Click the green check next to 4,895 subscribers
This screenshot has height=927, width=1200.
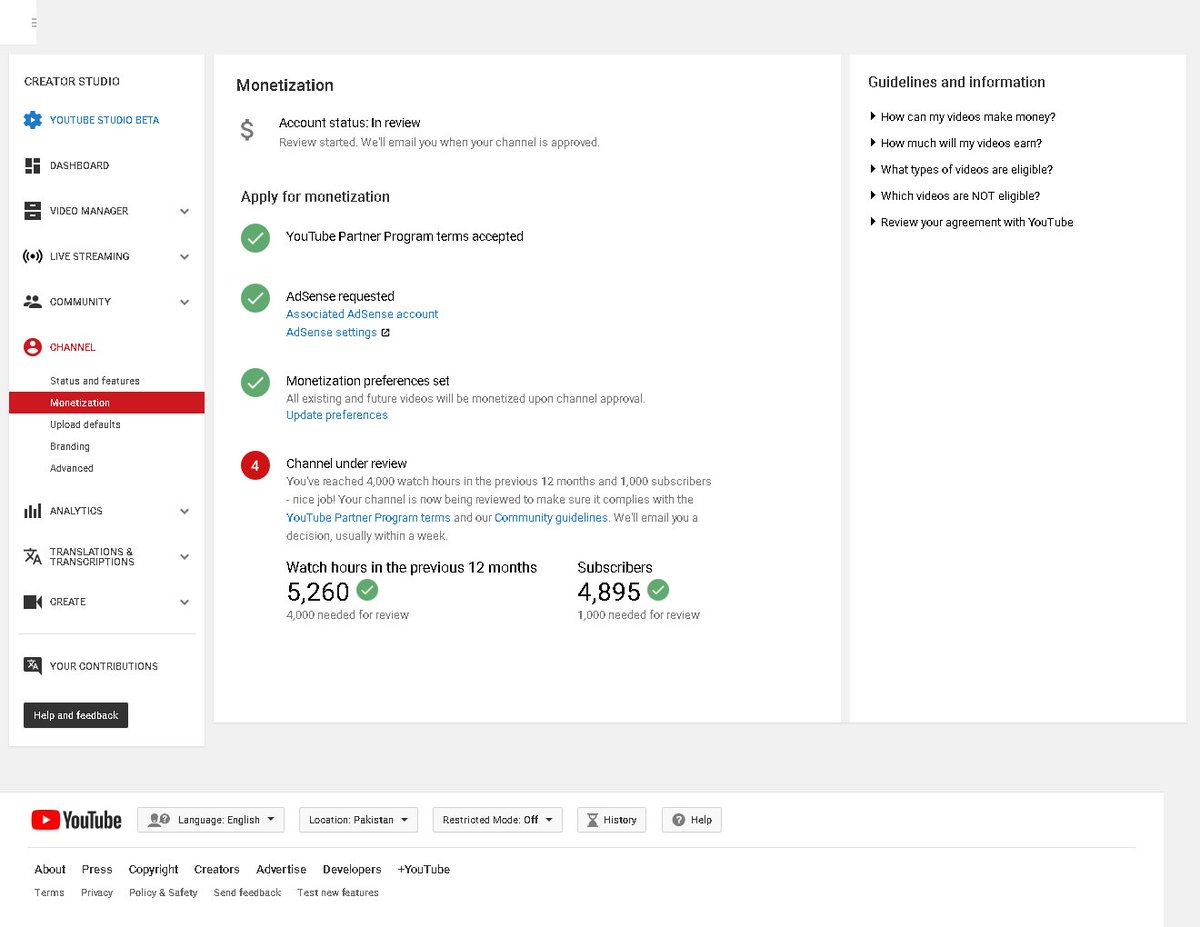tap(658, 589)
